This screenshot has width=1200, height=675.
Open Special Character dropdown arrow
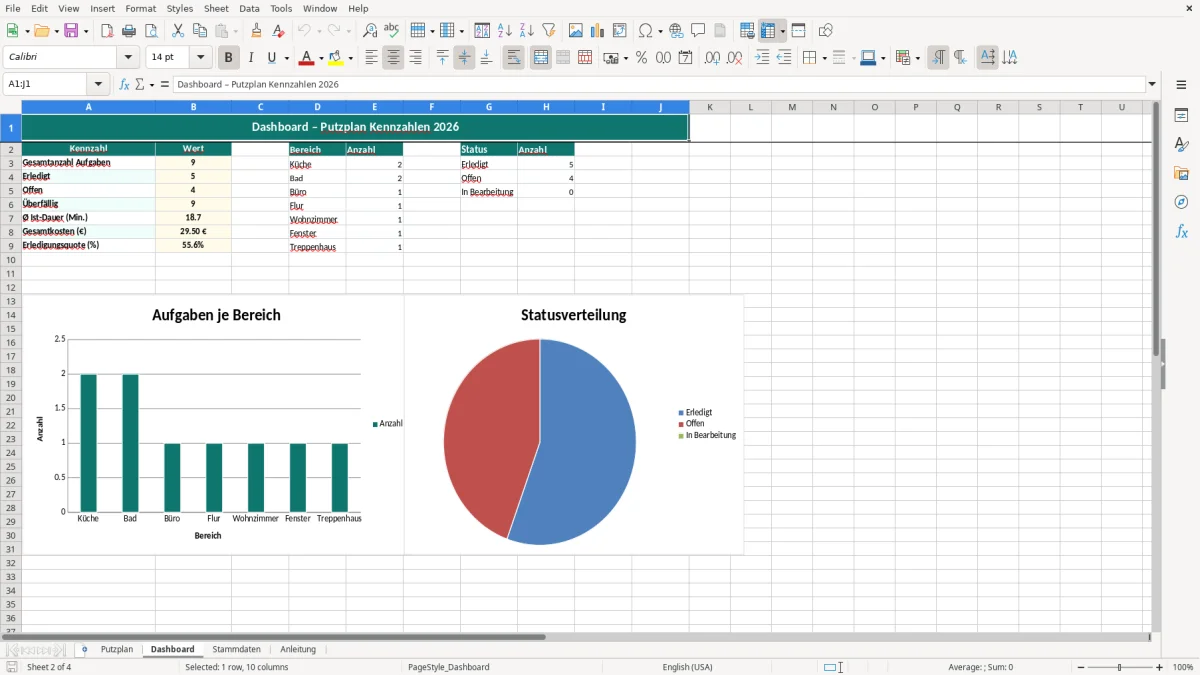[658, 31]
